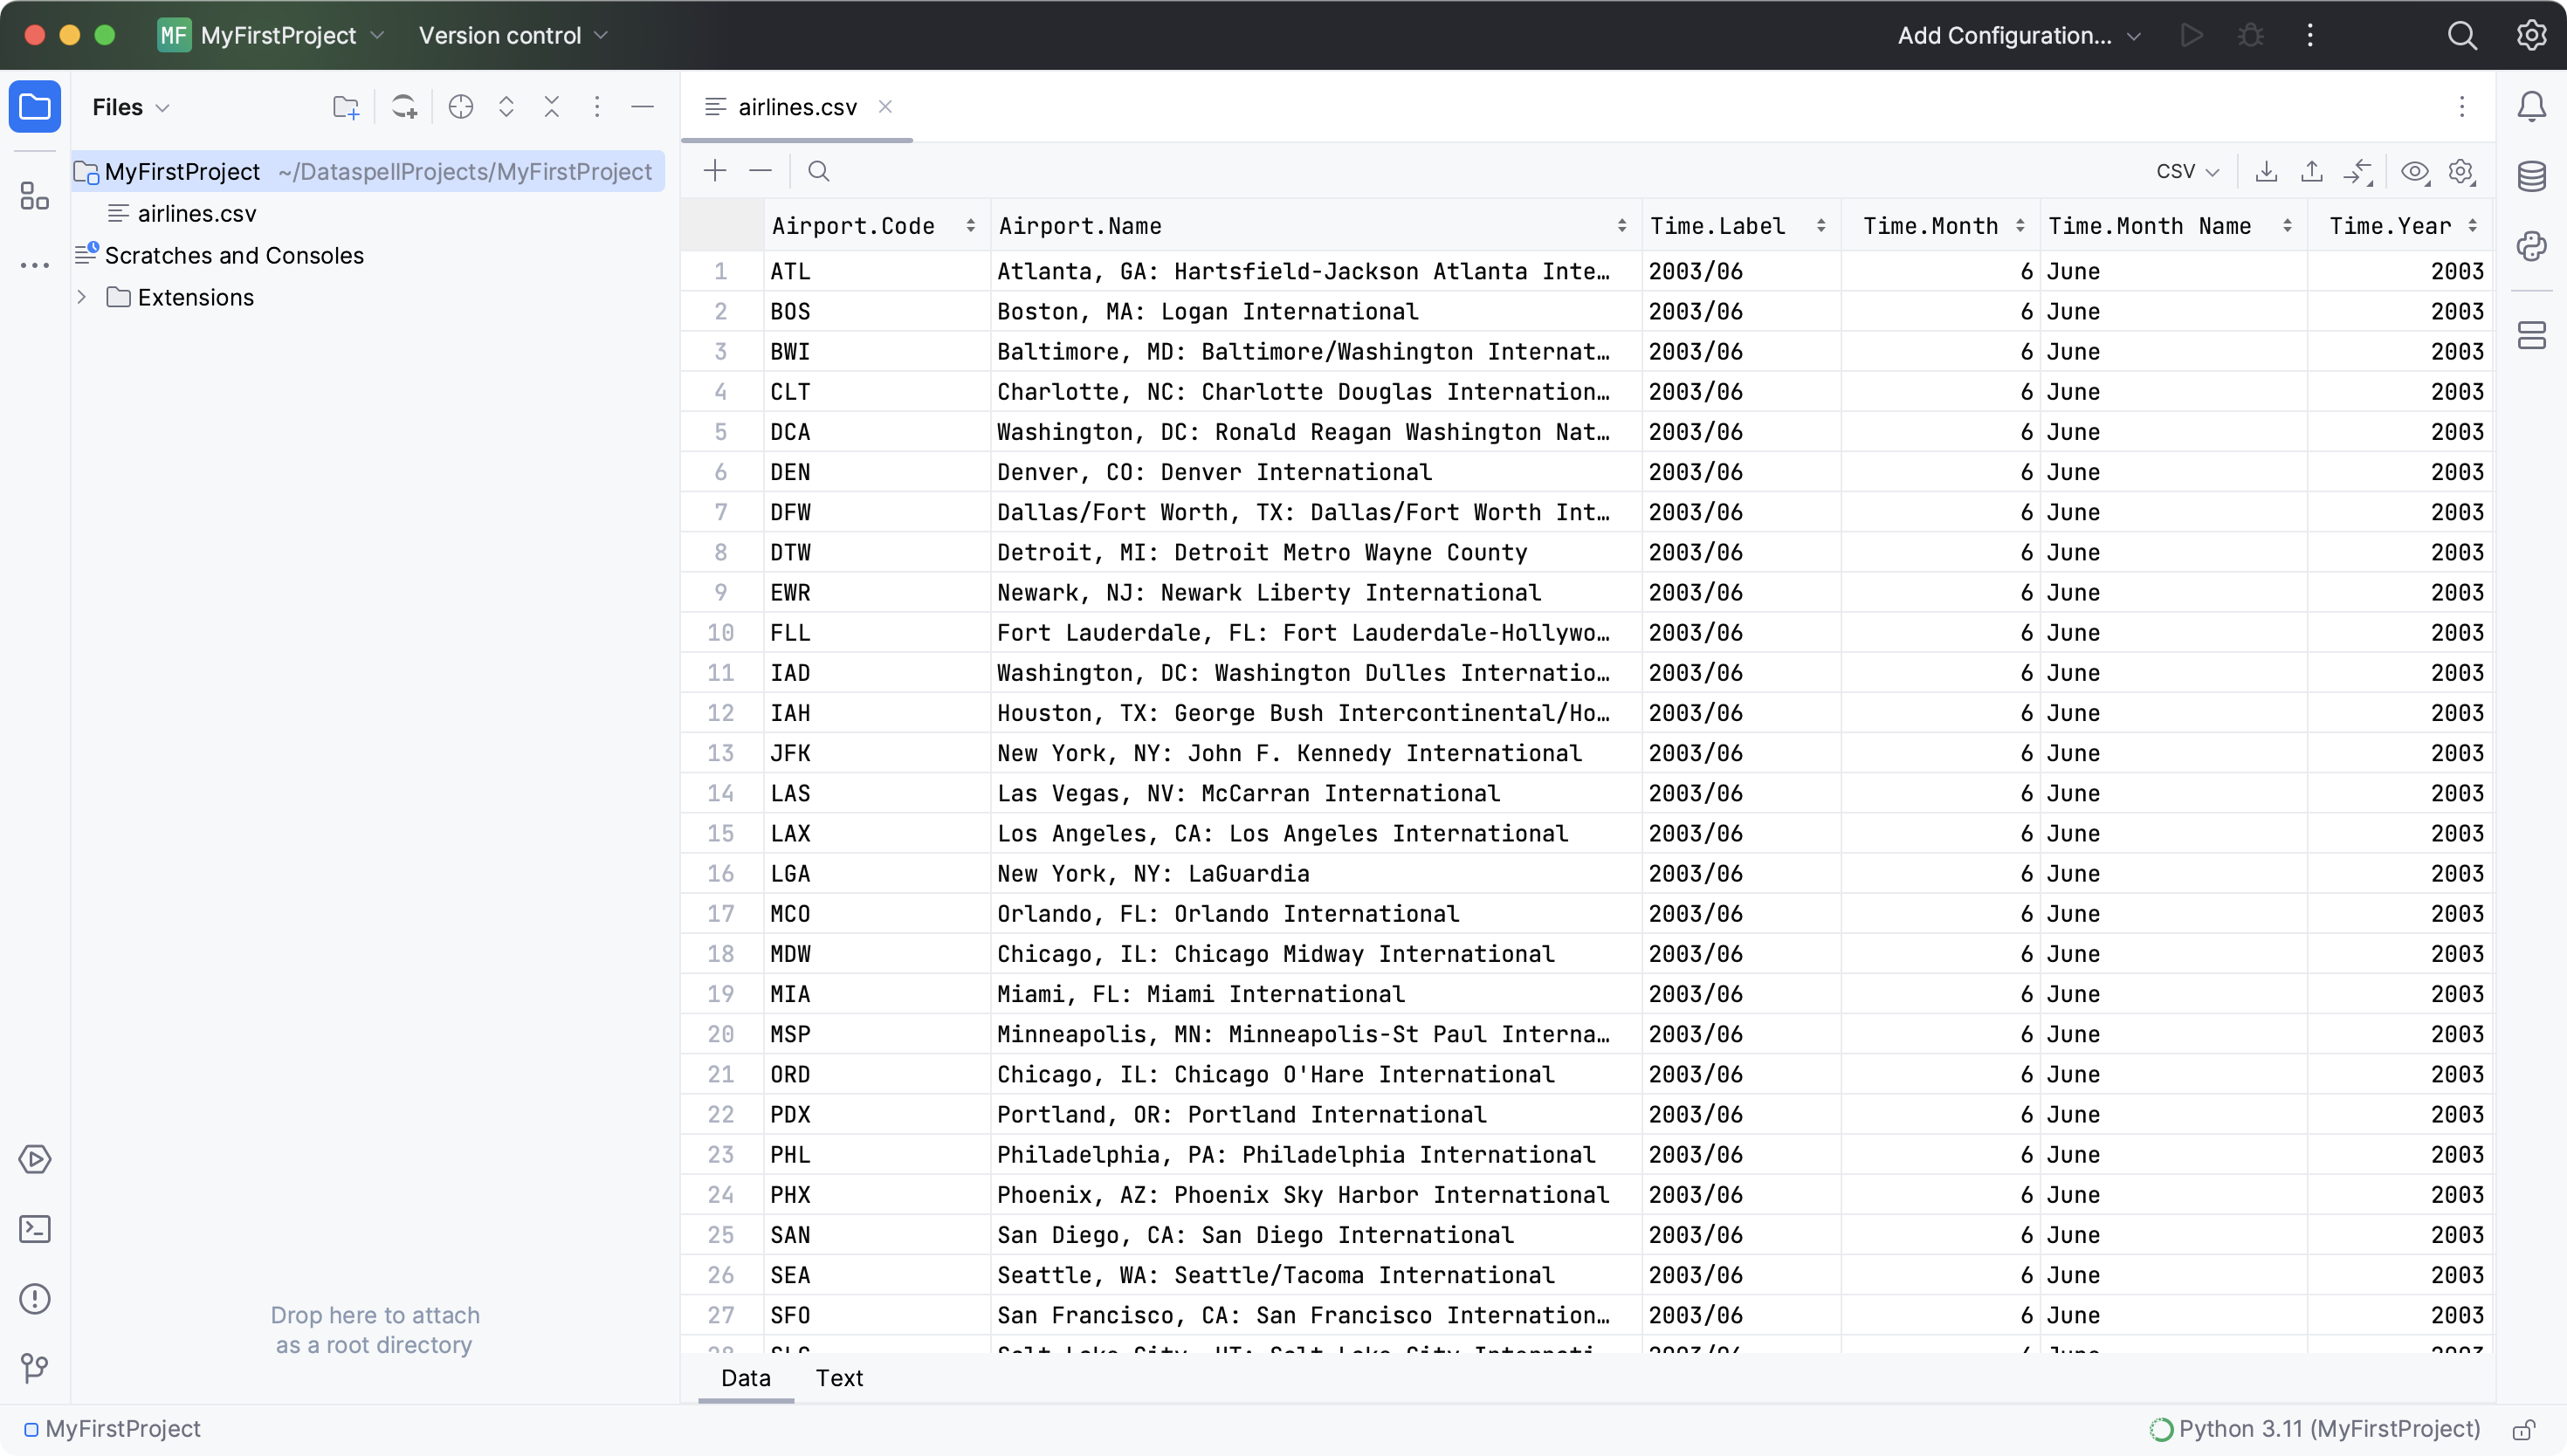2567x1456 pixels.
Task: Toggle table view with eye icon
Action: 2415,171
